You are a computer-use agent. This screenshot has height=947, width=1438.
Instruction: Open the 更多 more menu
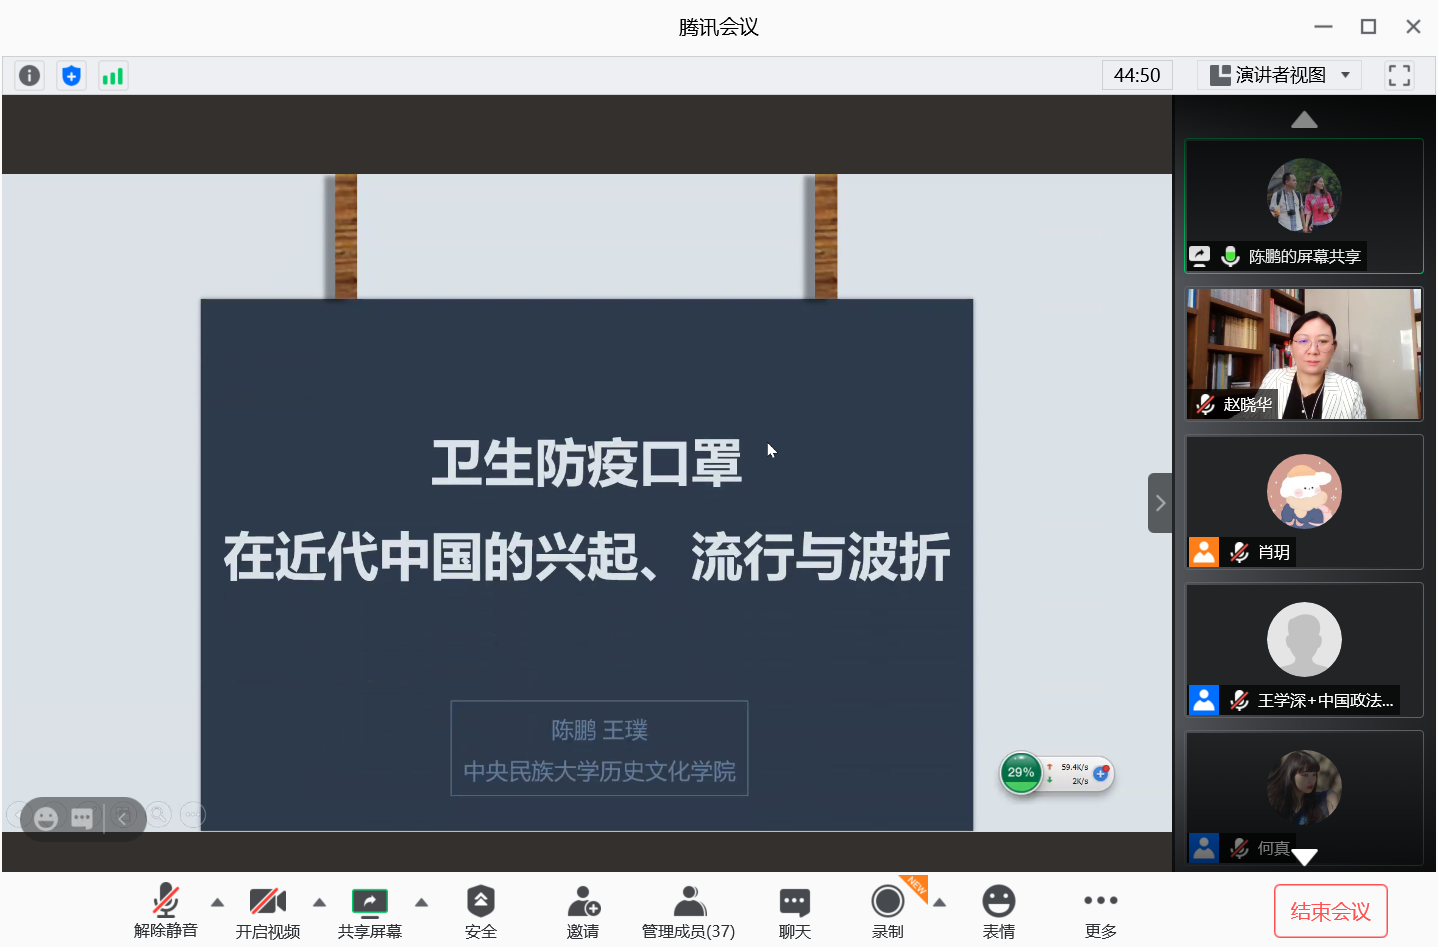click(1100, 911)
